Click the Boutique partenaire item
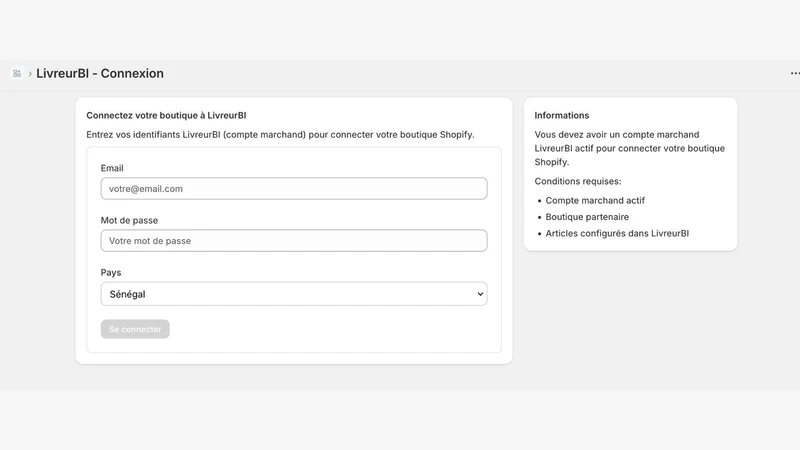 [587, 217]
